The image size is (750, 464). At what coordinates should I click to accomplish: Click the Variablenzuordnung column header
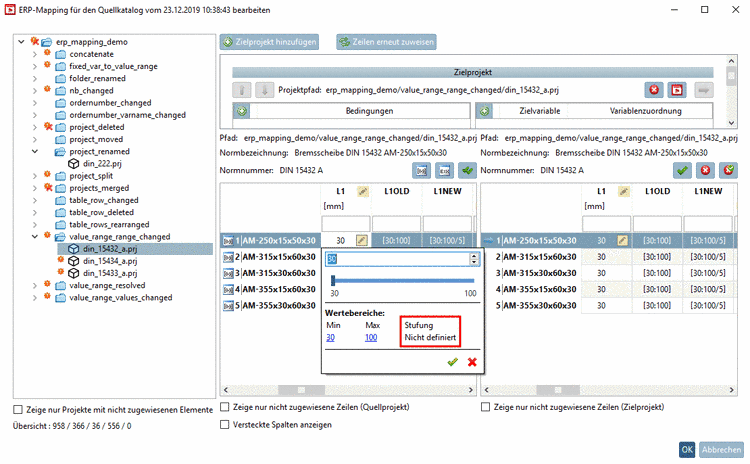click(645, 111)
